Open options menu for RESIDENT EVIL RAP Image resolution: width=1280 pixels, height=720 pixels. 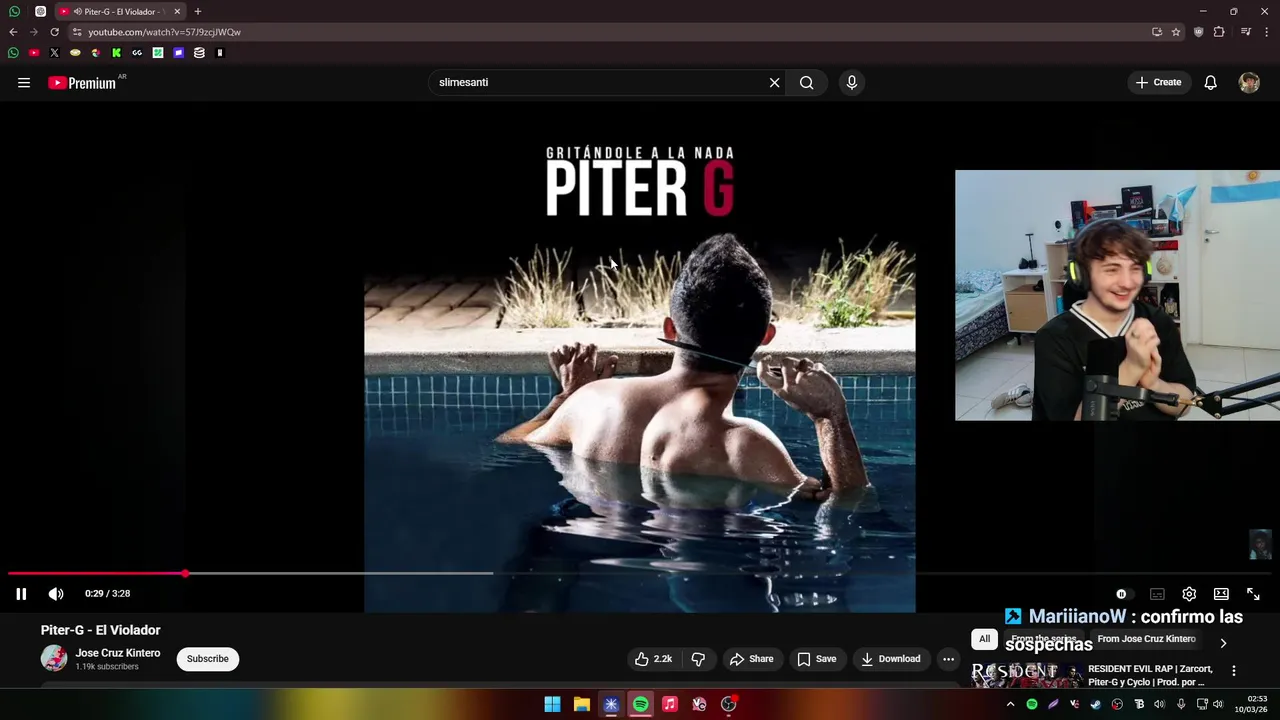(1233, 671)
